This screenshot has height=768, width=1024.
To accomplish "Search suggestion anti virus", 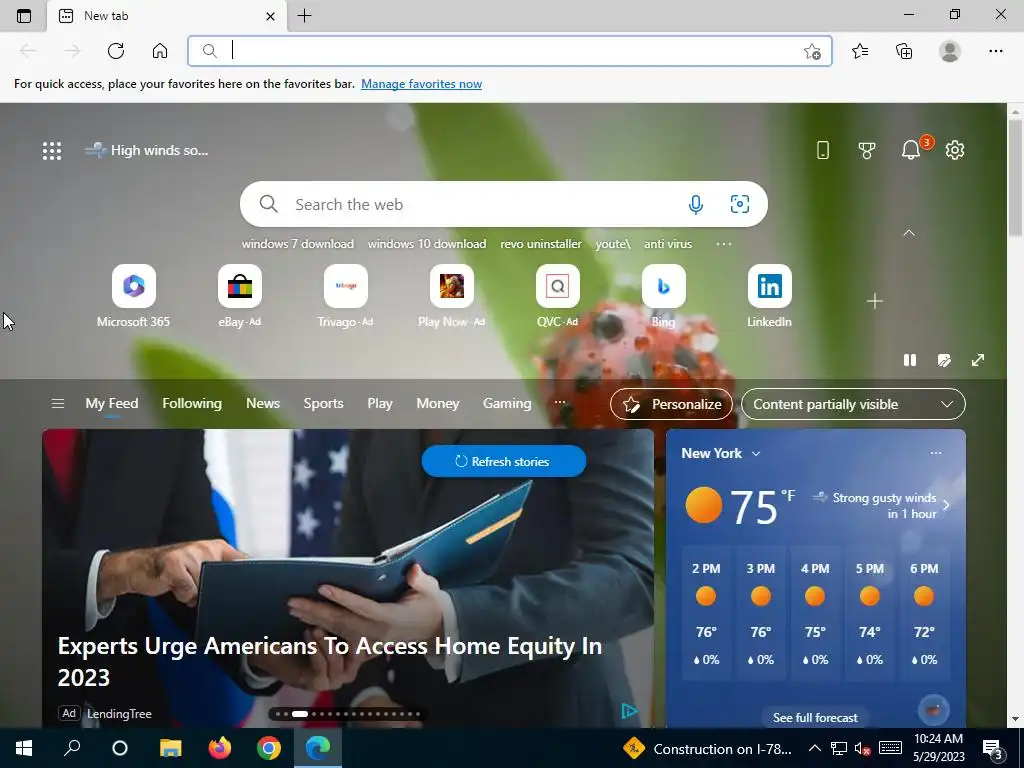I will pyautogui.click(x=667, y=244).
